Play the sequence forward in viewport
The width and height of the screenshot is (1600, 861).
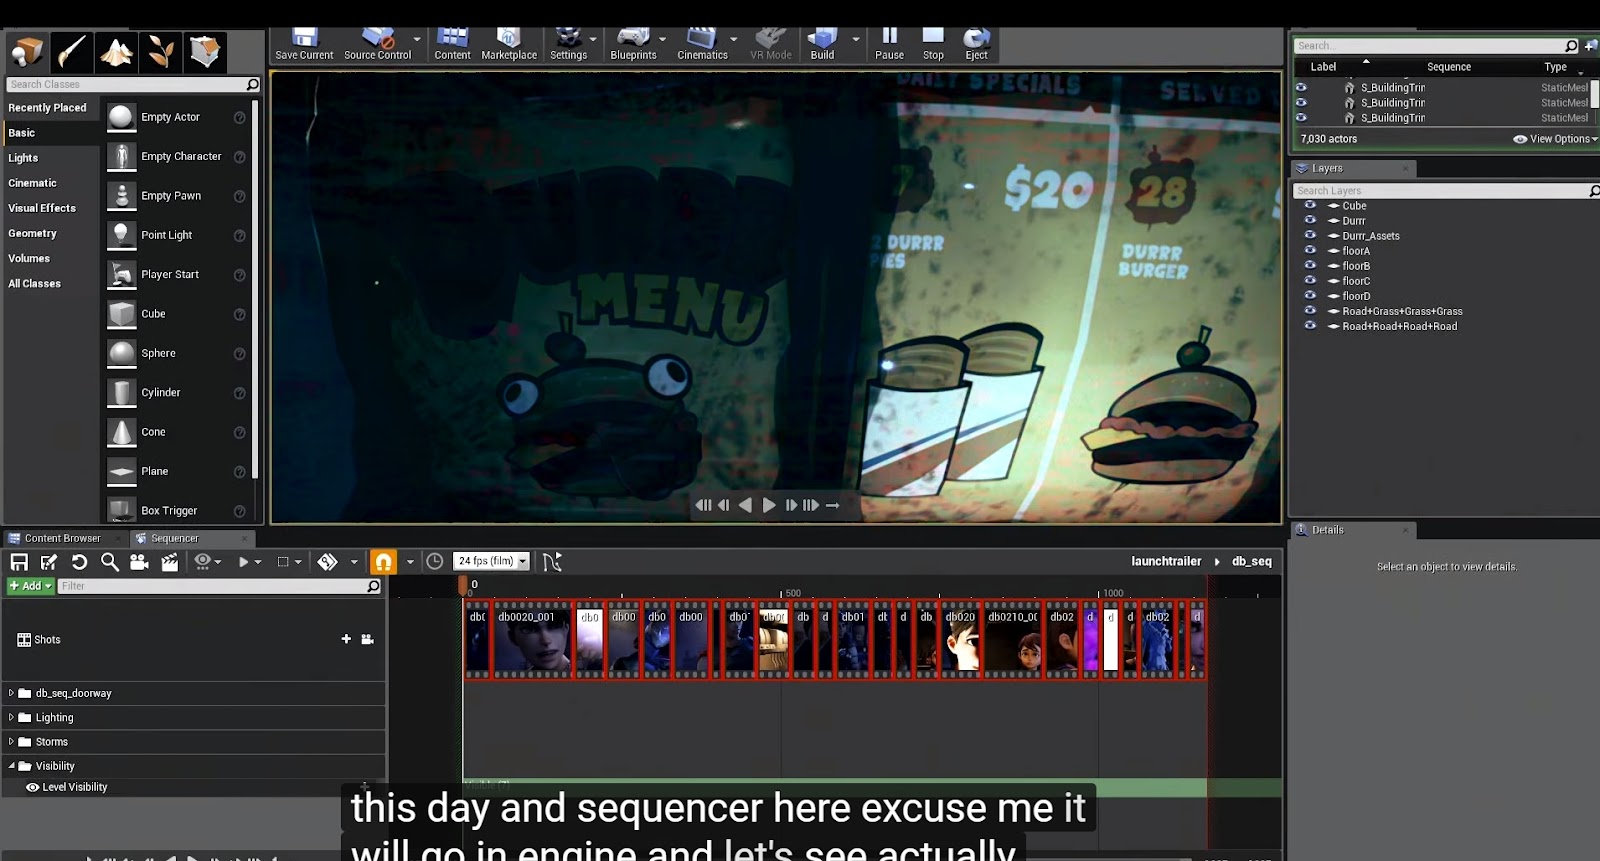click(x=769, y=505)
